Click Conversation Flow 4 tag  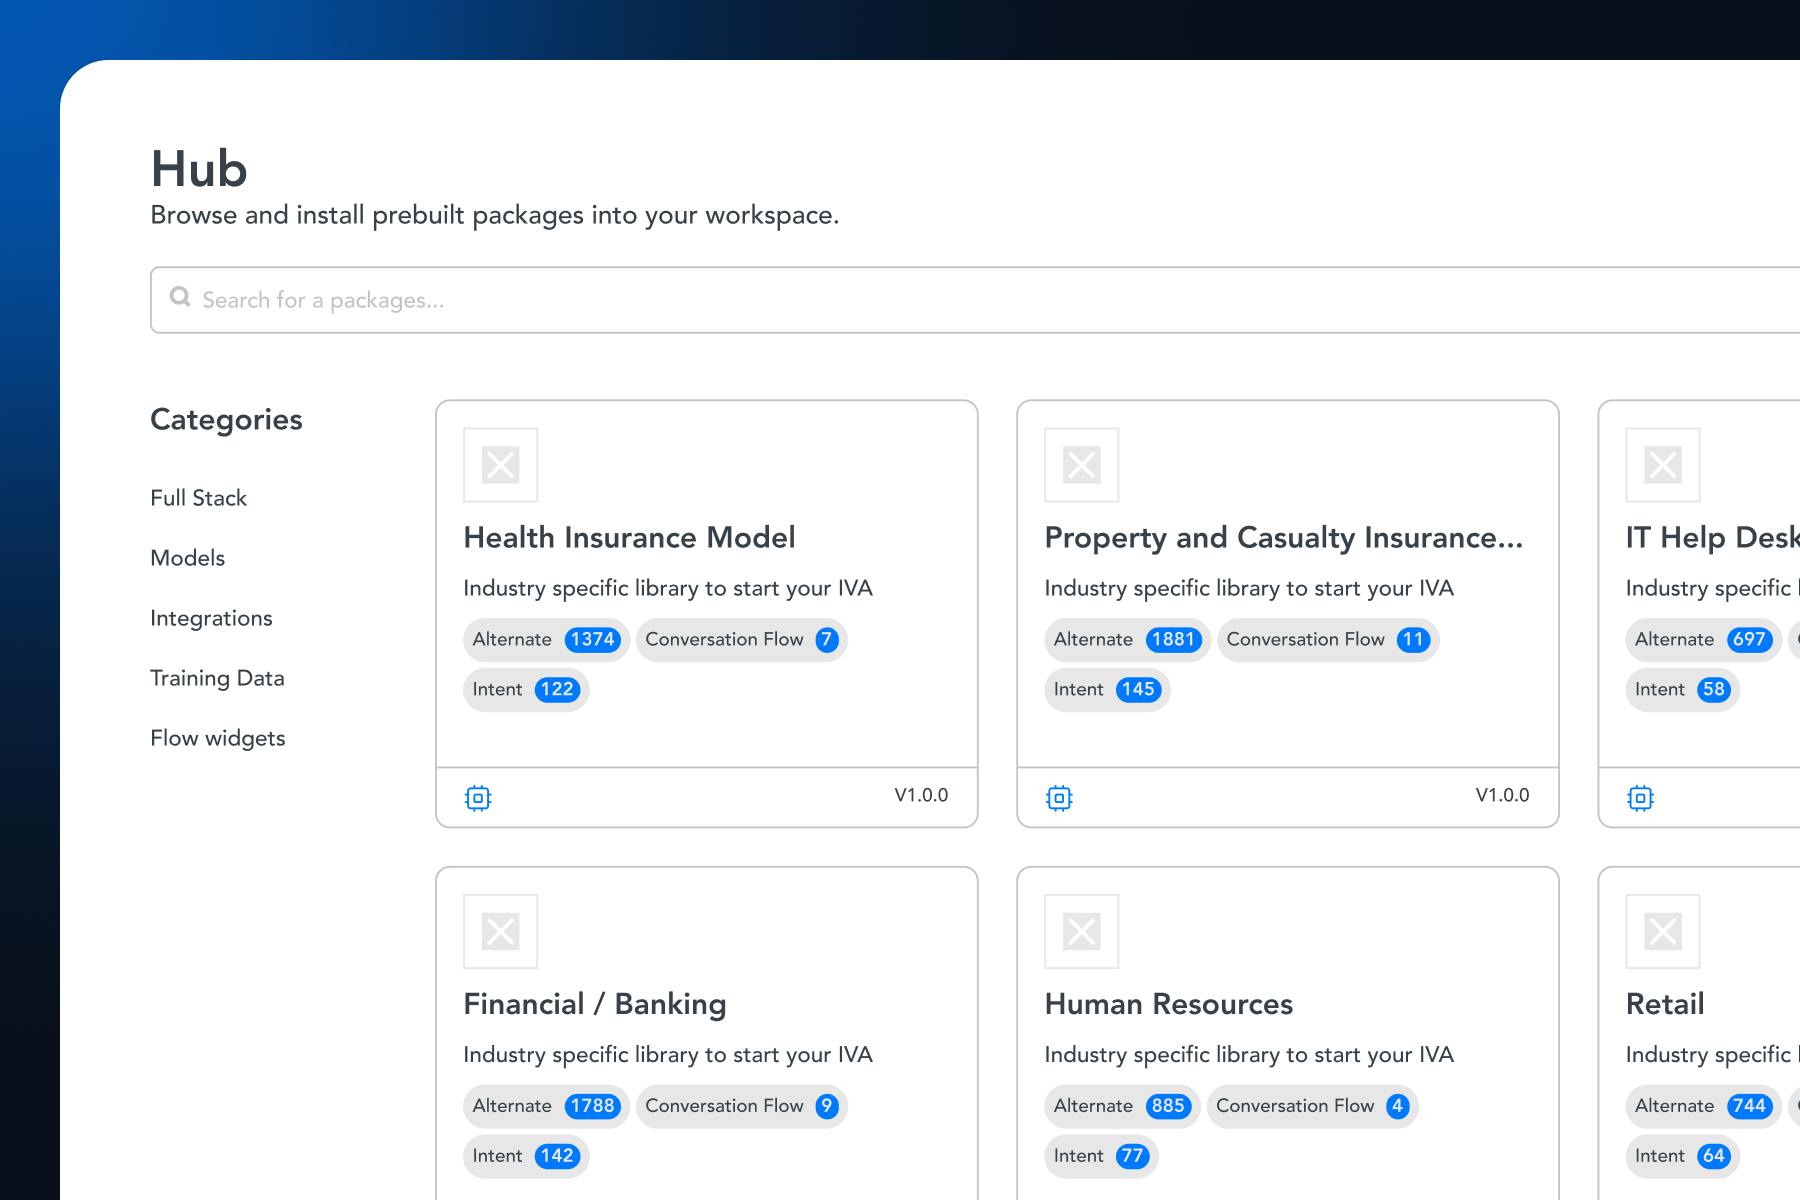tap(1312, 1106)
